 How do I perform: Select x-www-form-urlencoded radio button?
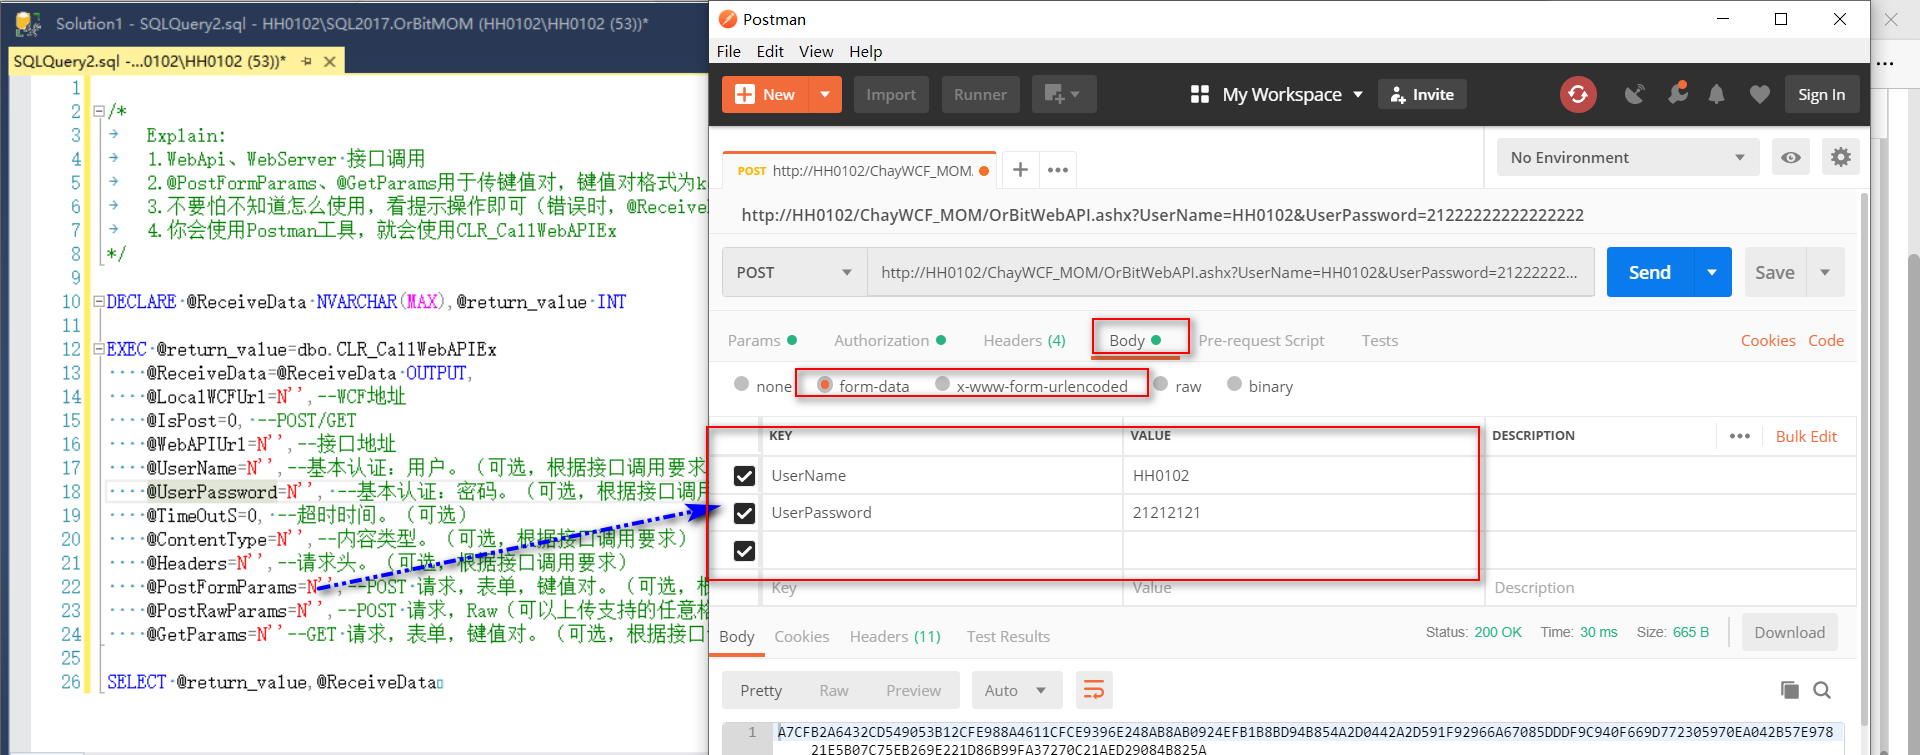942,384
